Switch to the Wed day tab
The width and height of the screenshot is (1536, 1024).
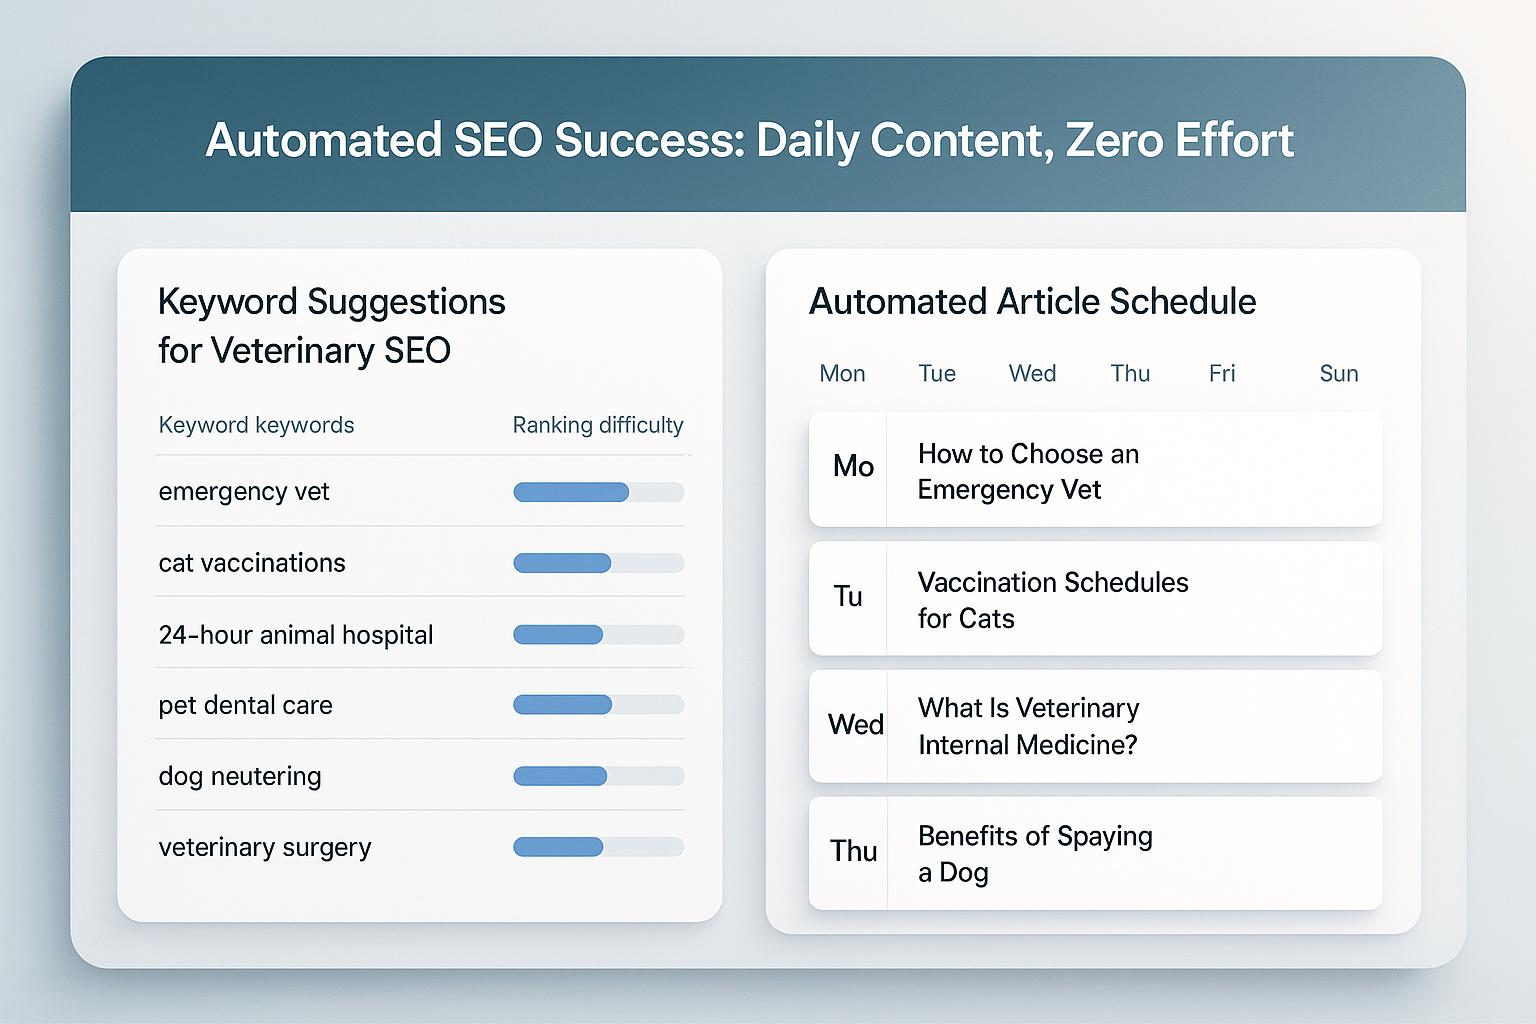coord(1032,374)
